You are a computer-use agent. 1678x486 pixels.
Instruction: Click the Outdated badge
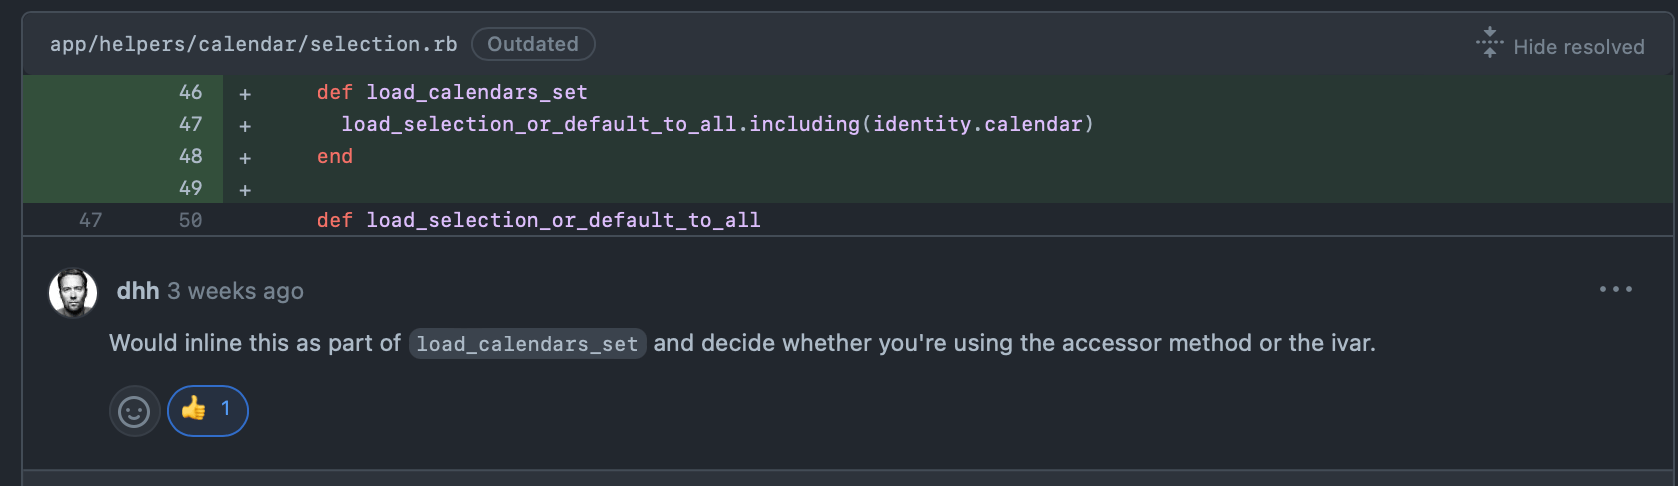click(533, 44)
